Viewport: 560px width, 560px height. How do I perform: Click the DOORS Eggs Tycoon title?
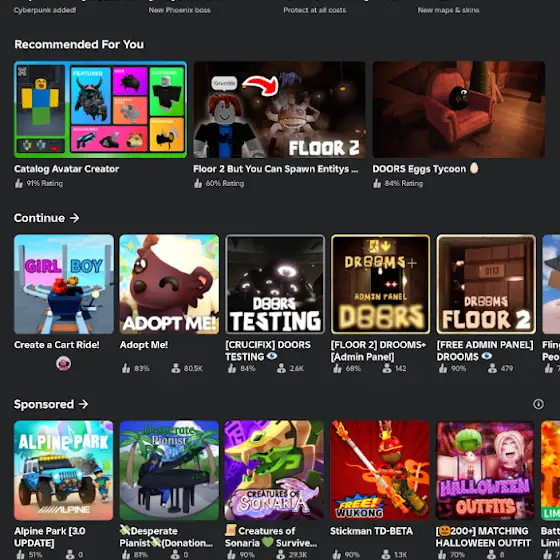425,169
